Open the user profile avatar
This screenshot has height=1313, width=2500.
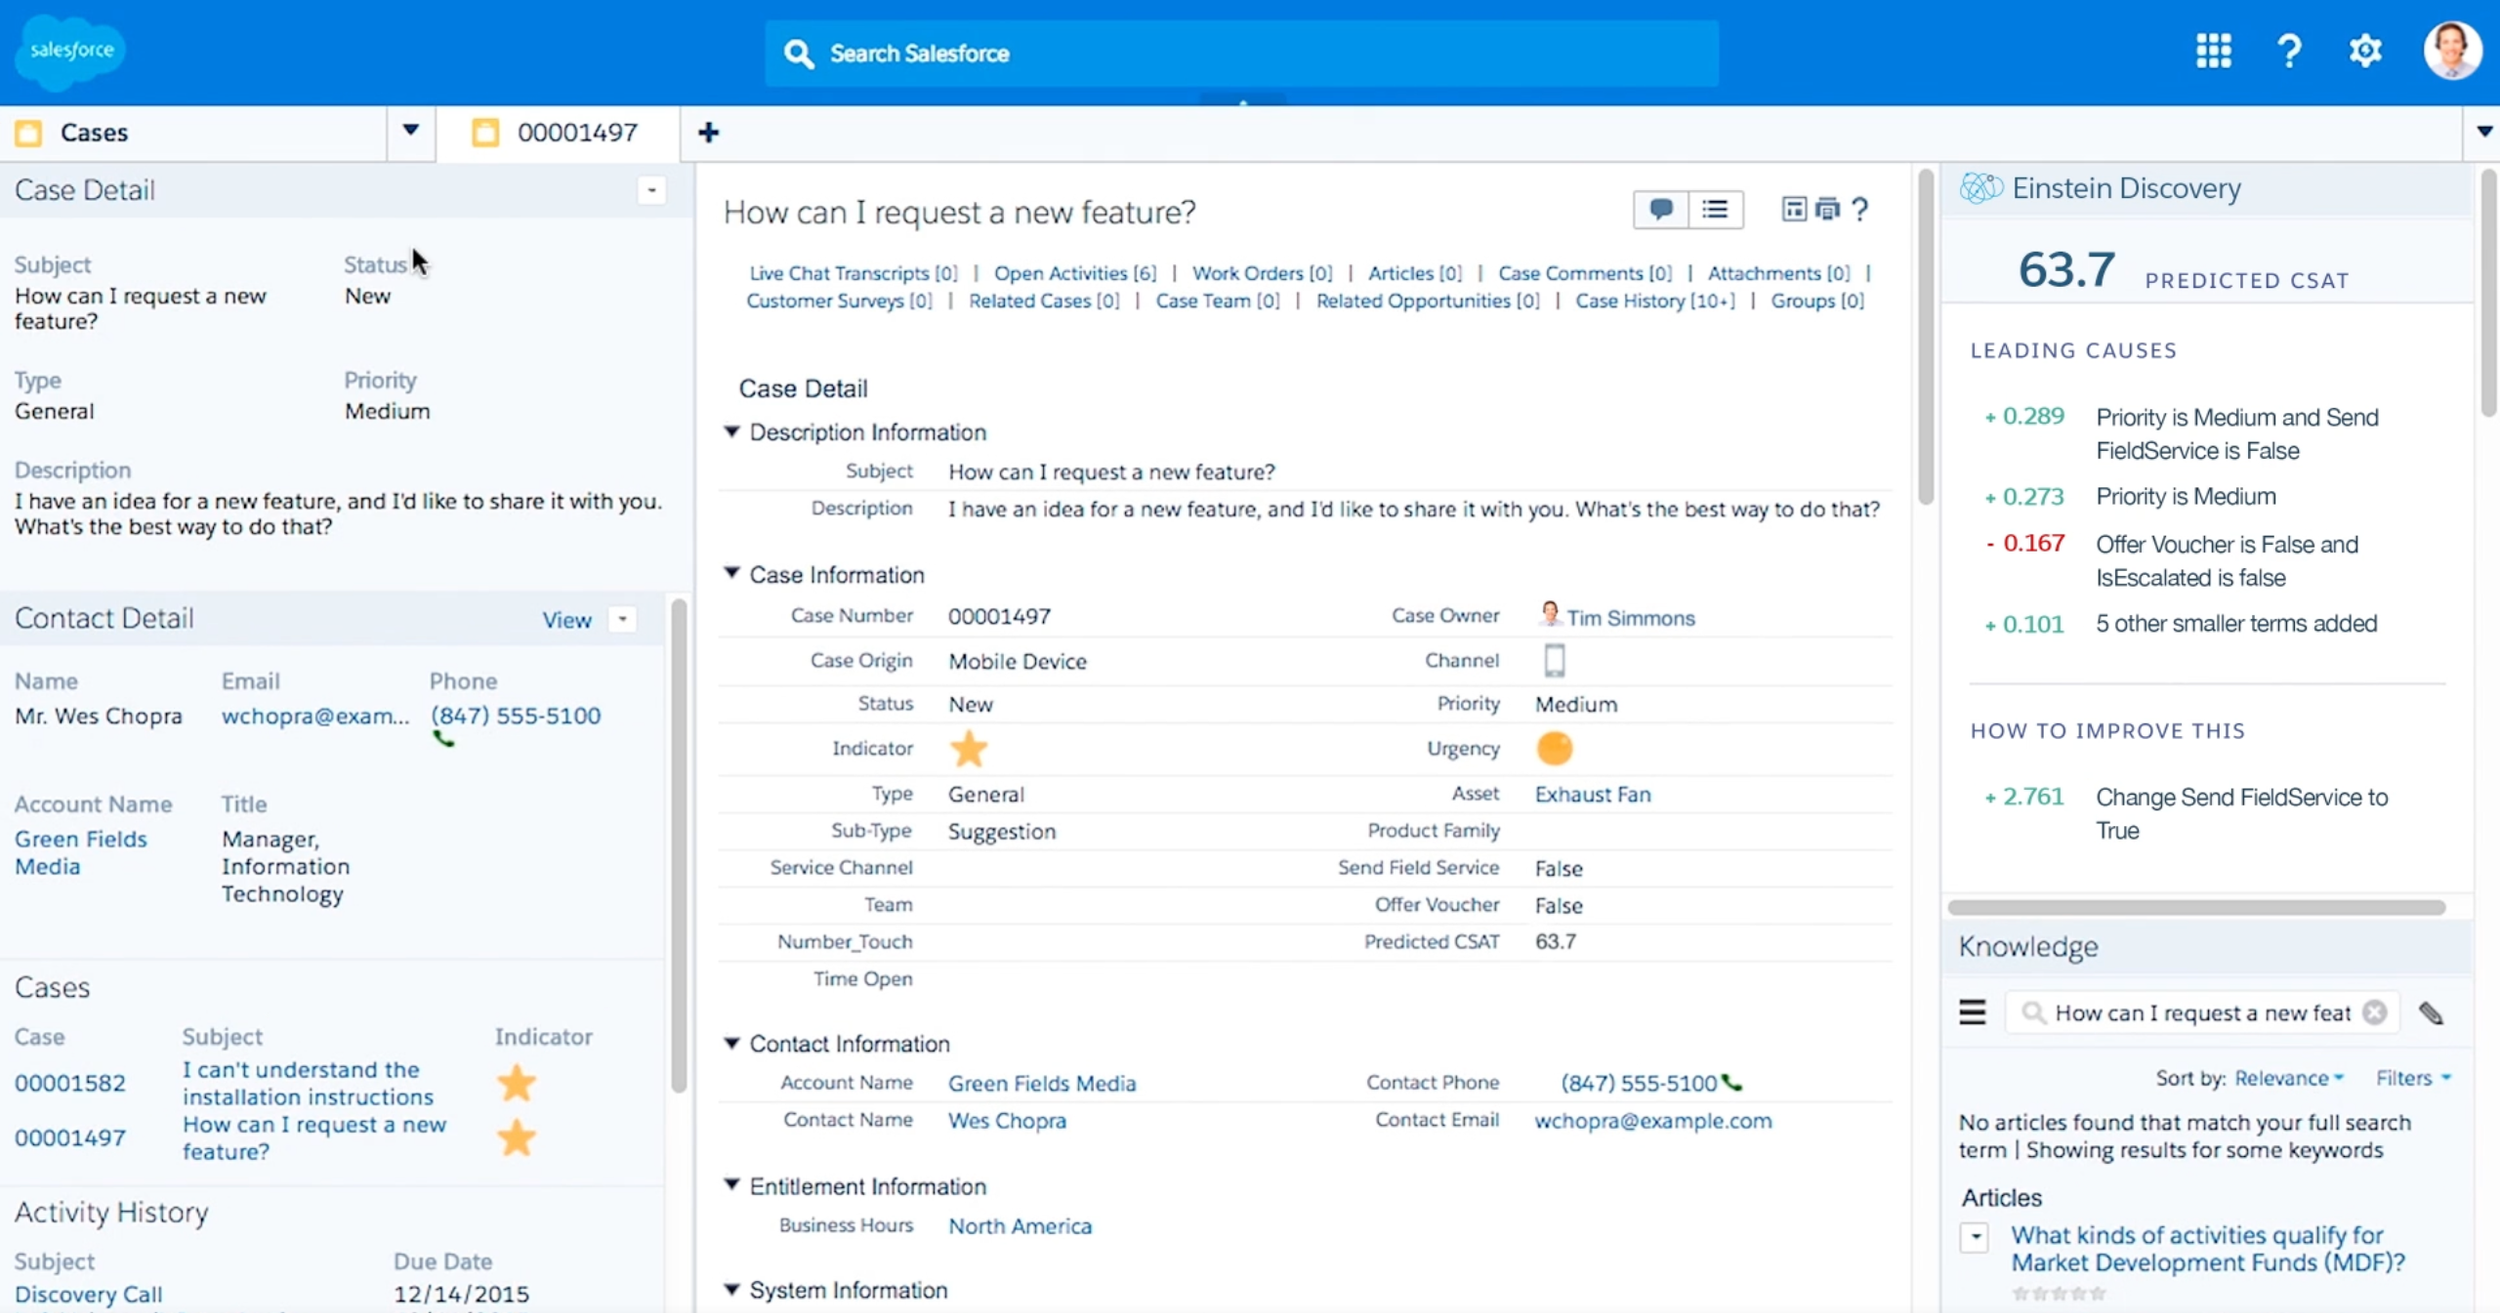[x=2452, y=50]
